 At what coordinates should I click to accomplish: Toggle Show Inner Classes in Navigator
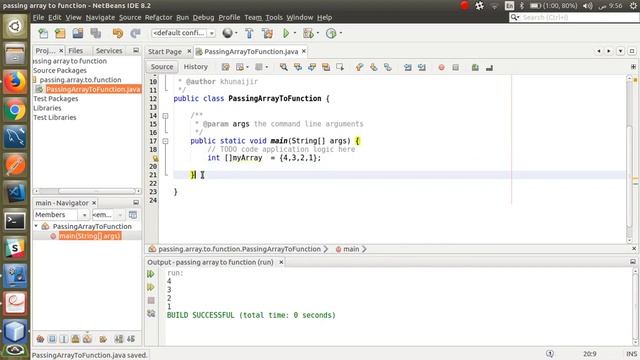pyautogui.click(x=87, y=339)
